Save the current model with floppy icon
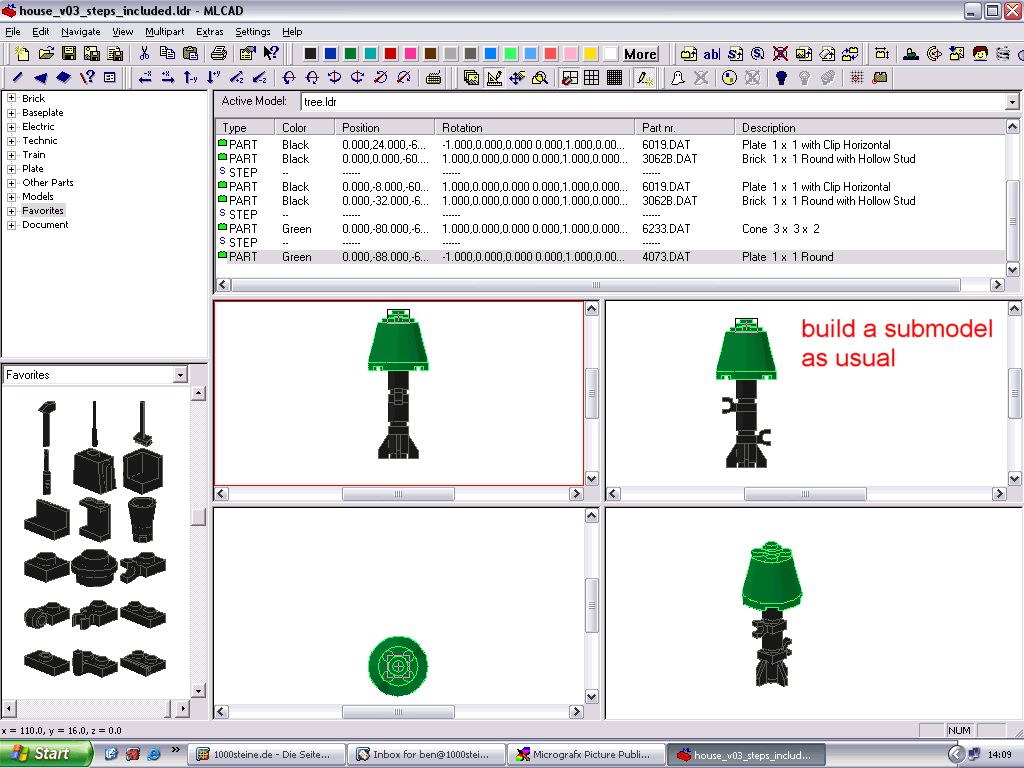The width and height of the screenshot is (1024, 768). coord(69,54)
